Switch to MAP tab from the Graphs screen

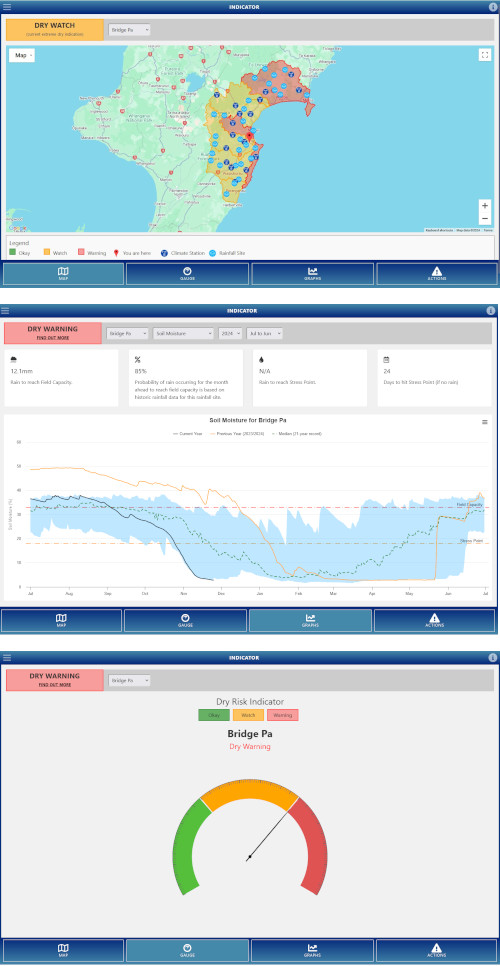[x=61, y=620]
